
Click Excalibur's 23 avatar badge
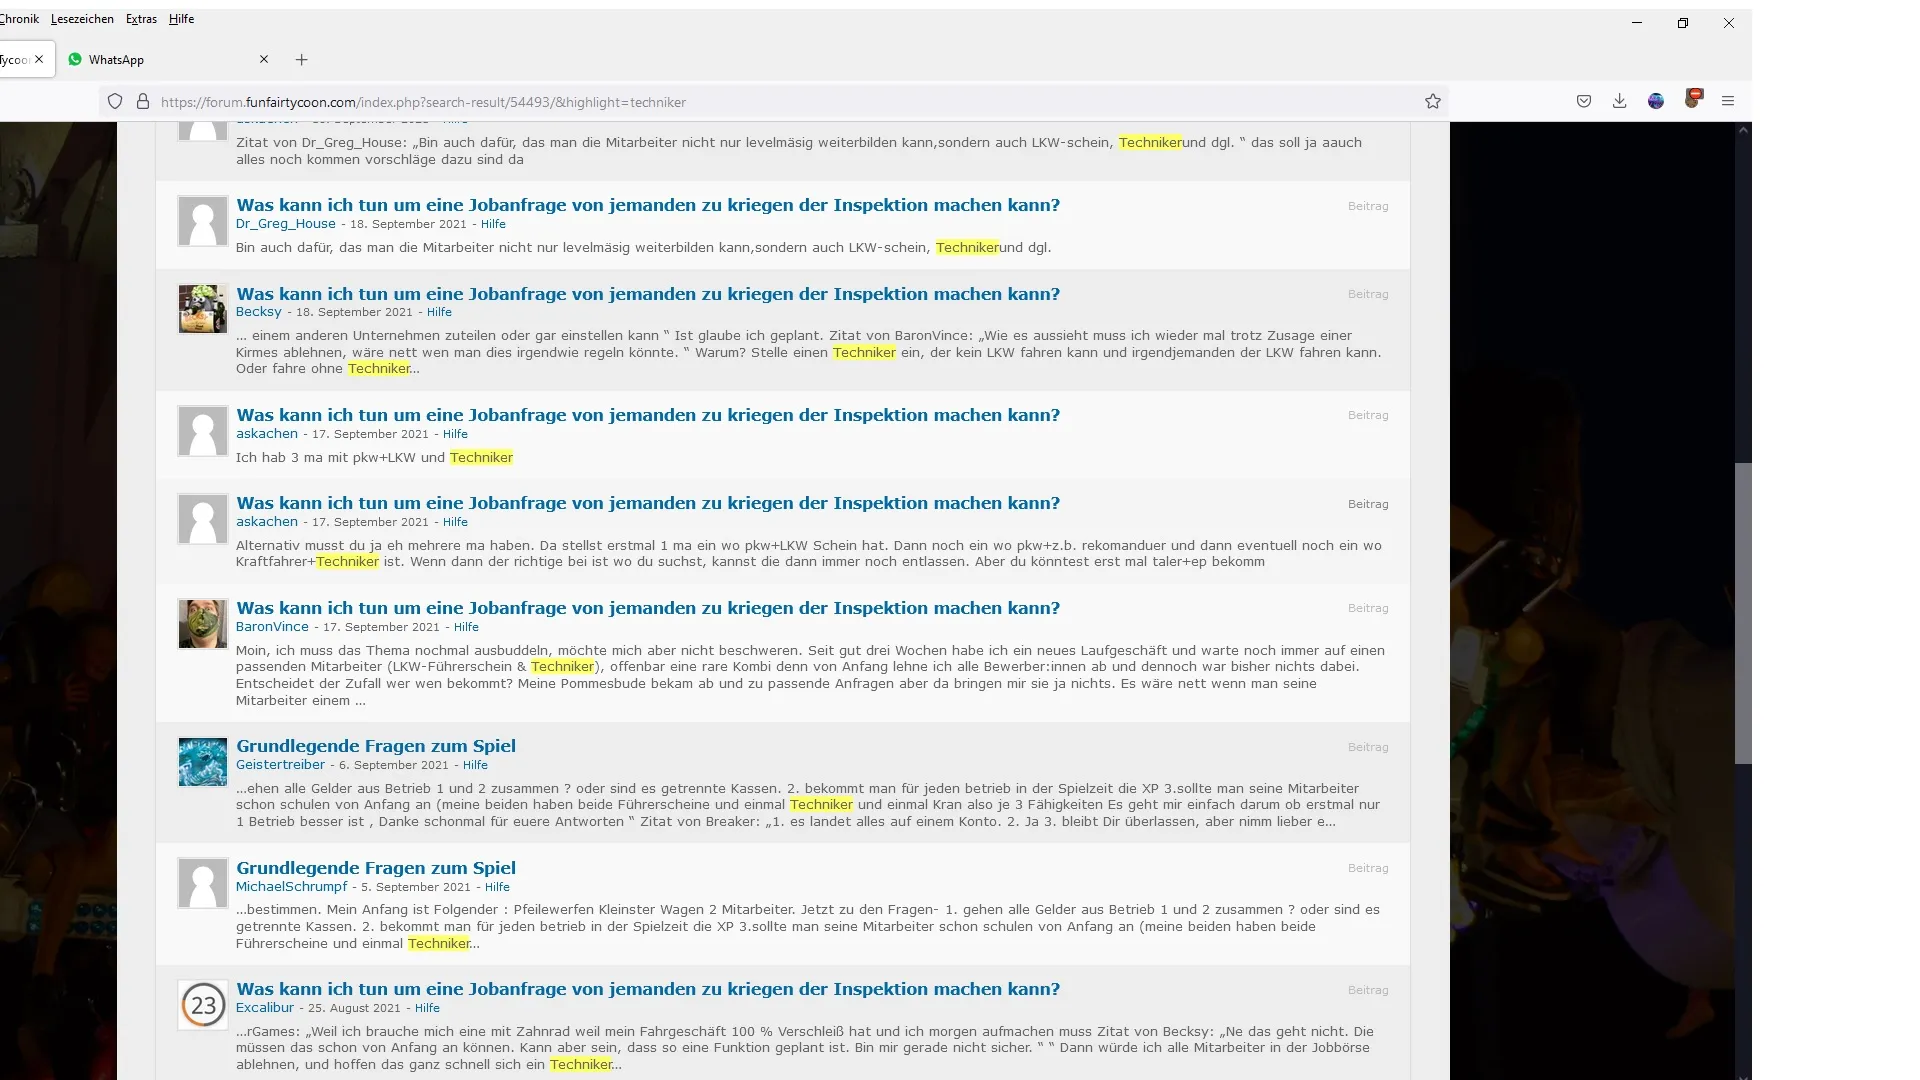pyautogui.click(x=203, y=1005)
